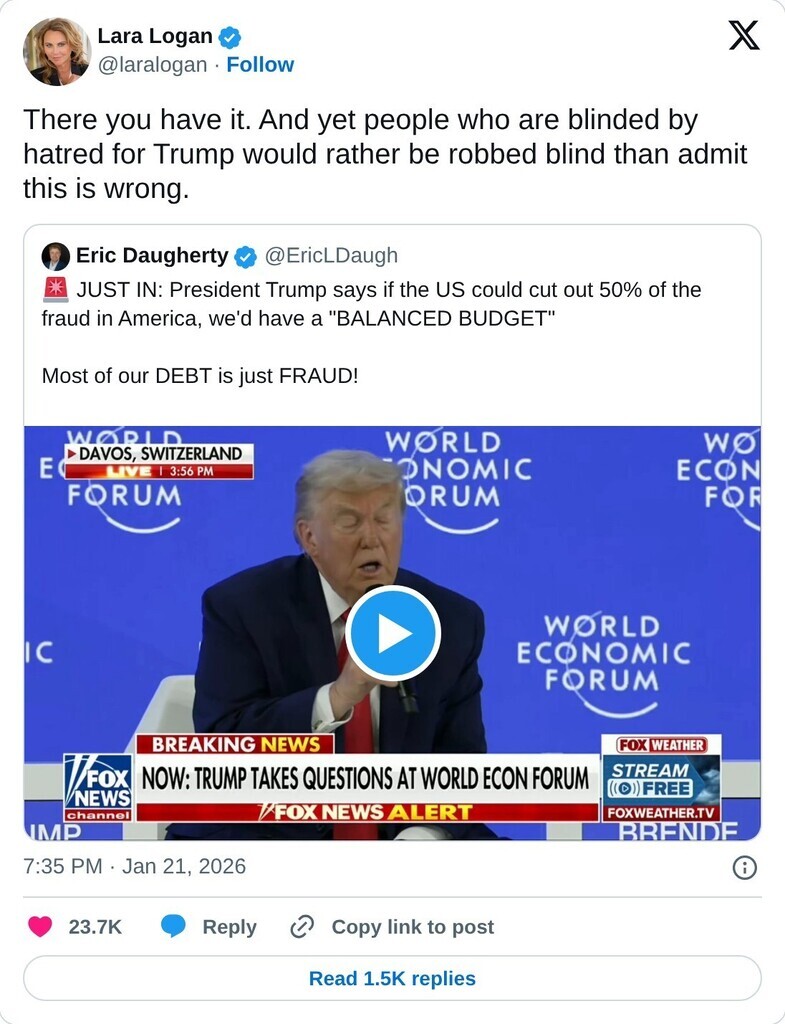Click the 23.7K likes count
Screen dimensions: 785x1024
pos(95,927)
